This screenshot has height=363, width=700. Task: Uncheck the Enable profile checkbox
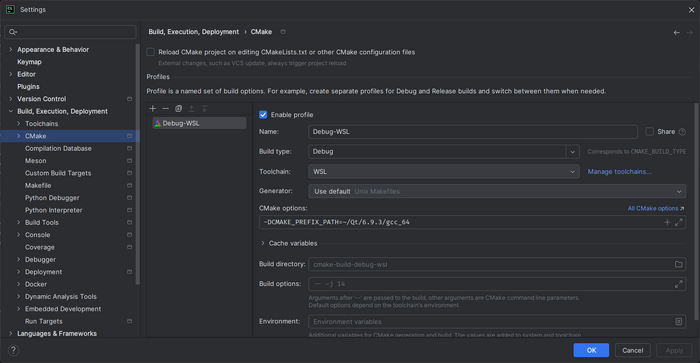[x=263, y=115]
